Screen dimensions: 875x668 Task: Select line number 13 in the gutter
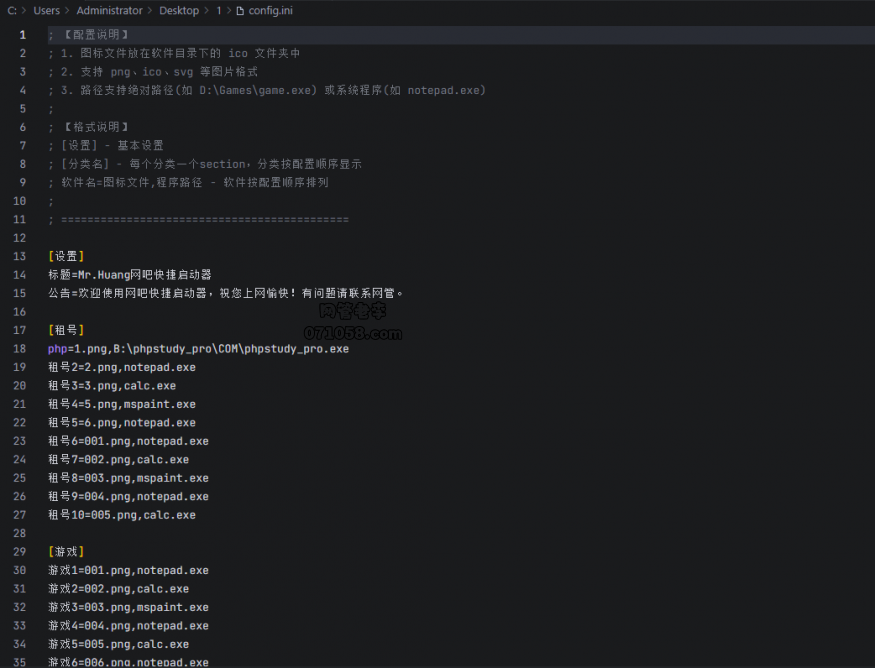pyautogui.click(x=21, y=256)
